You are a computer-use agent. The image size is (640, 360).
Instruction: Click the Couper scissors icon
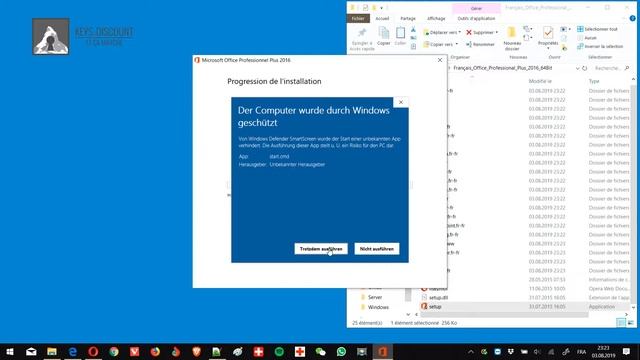413,30
